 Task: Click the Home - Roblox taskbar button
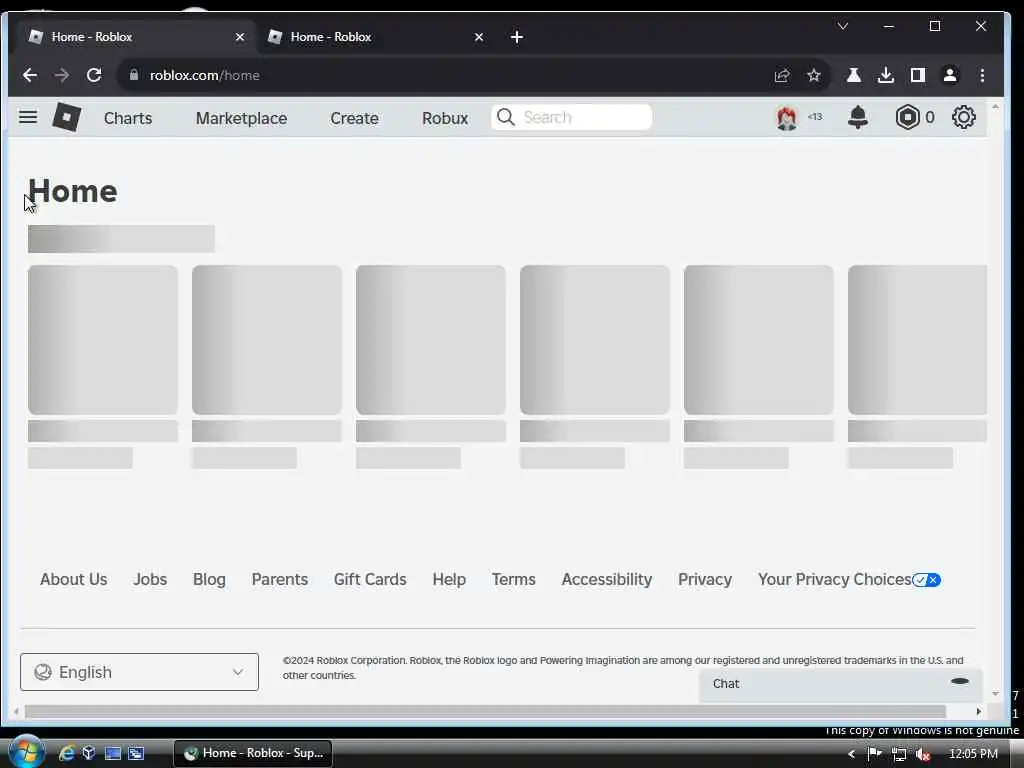coord(253,753)
